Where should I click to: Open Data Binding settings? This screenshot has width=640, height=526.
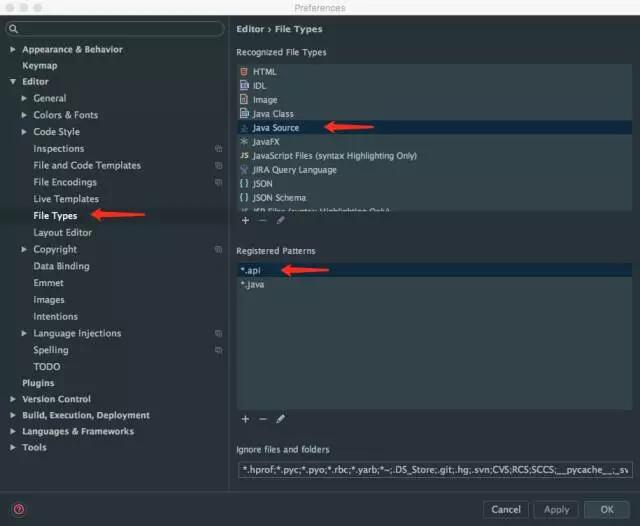point(61,266)
